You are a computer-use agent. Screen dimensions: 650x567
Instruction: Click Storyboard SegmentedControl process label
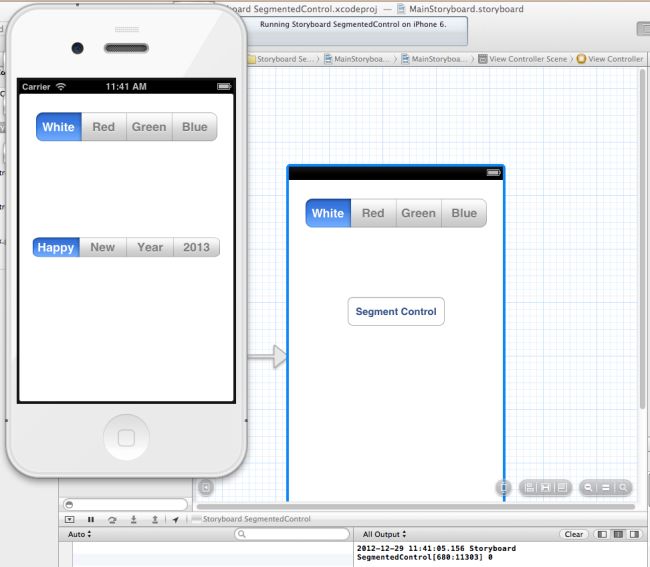(x=257, y=519)
